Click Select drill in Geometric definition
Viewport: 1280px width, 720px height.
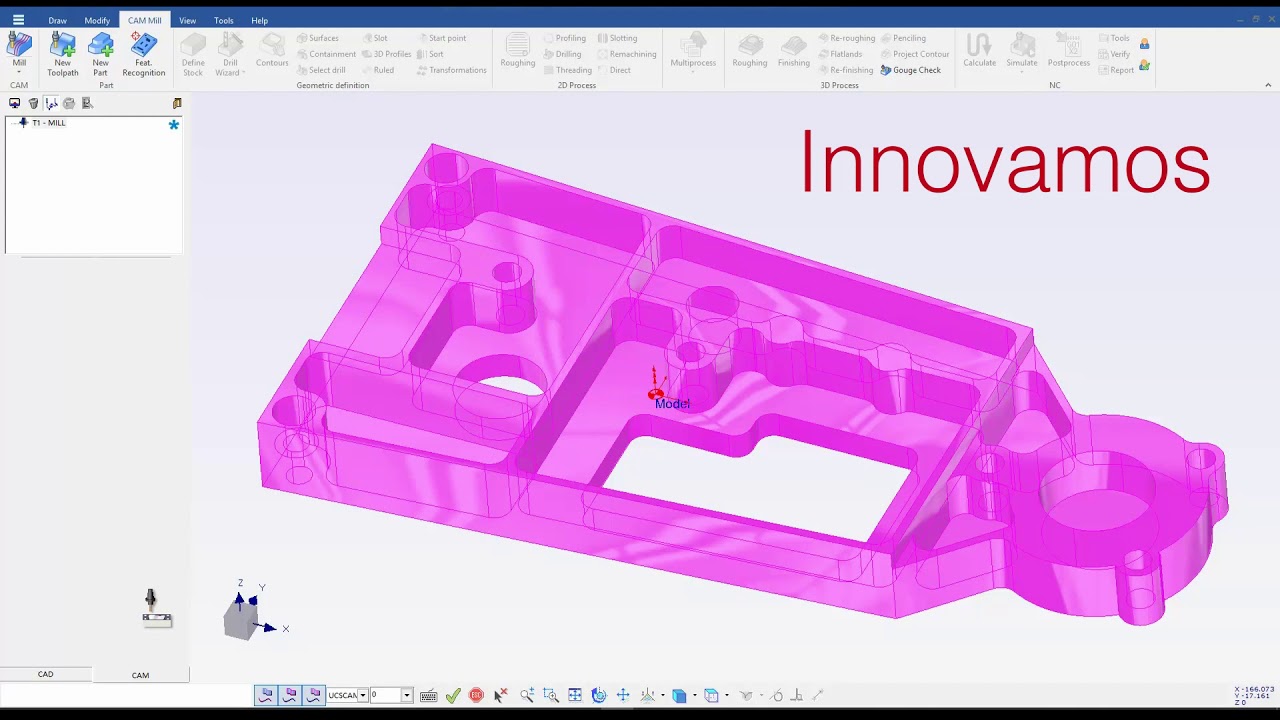click(321, 70)
